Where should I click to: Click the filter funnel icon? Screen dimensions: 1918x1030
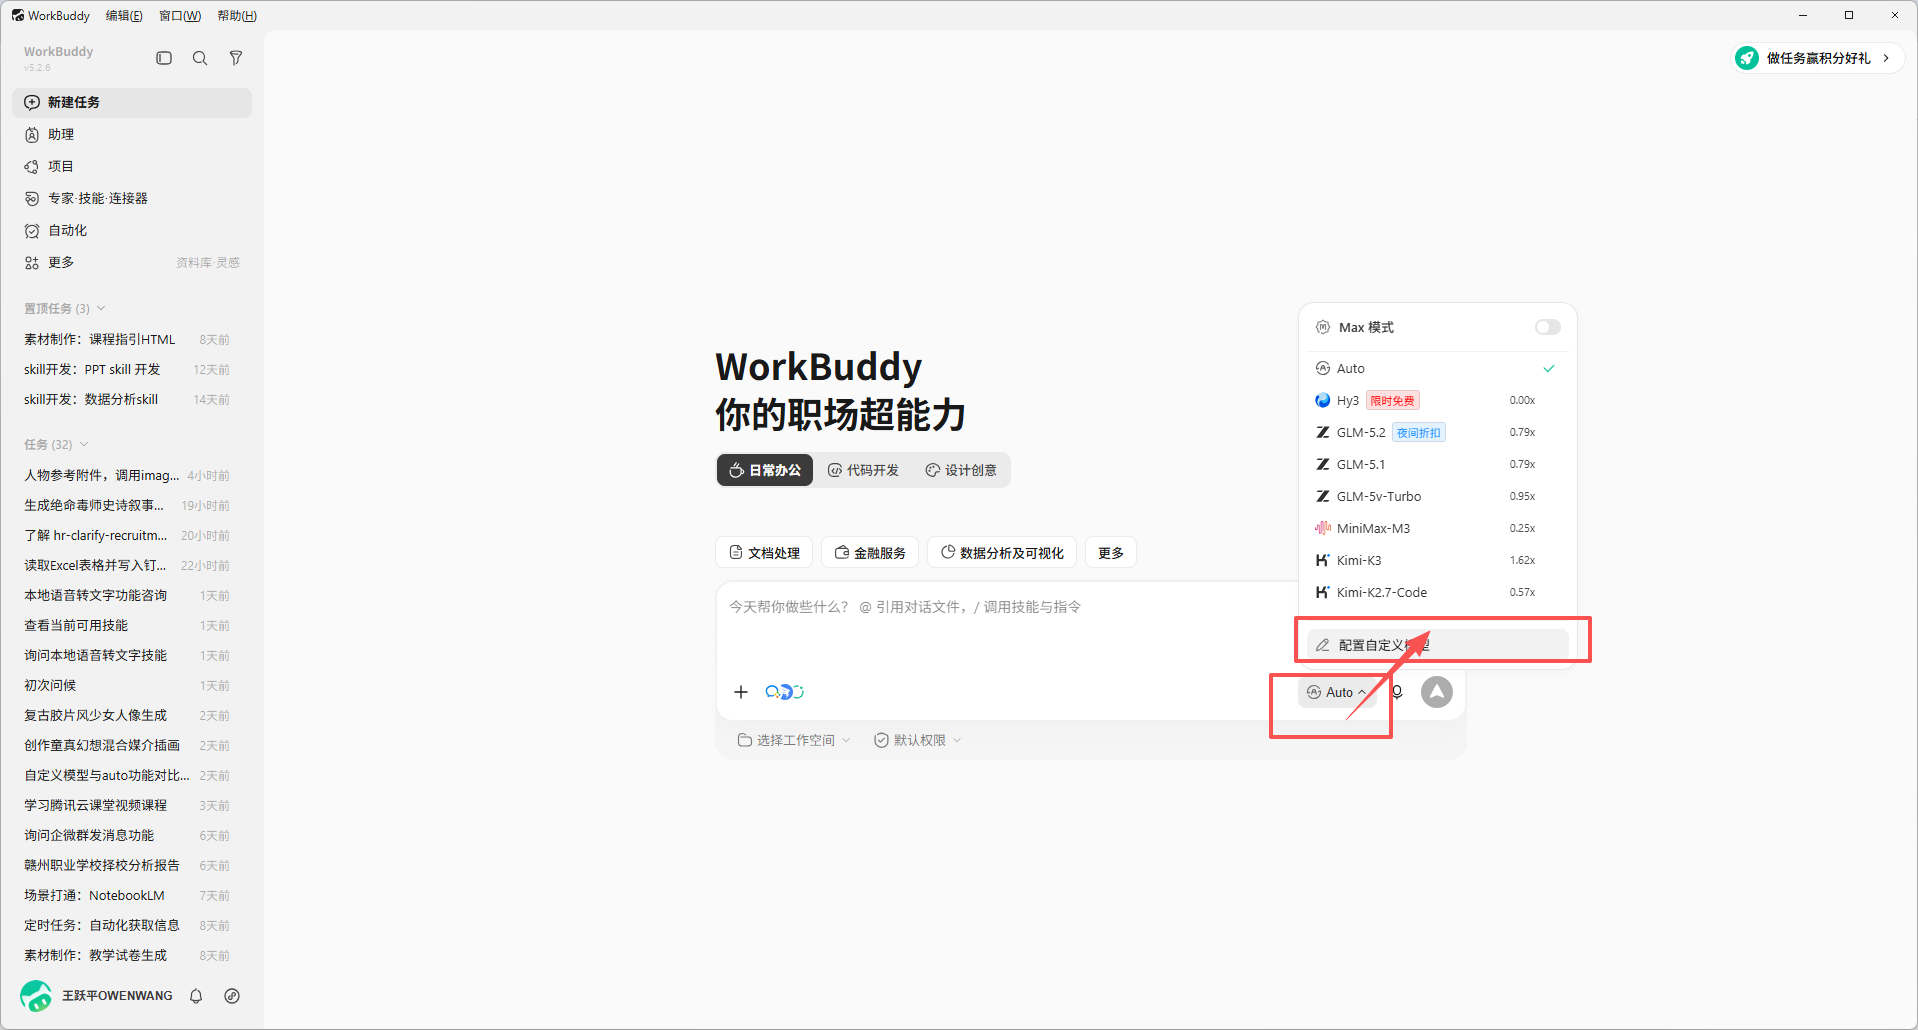click(x=236, y=58)
